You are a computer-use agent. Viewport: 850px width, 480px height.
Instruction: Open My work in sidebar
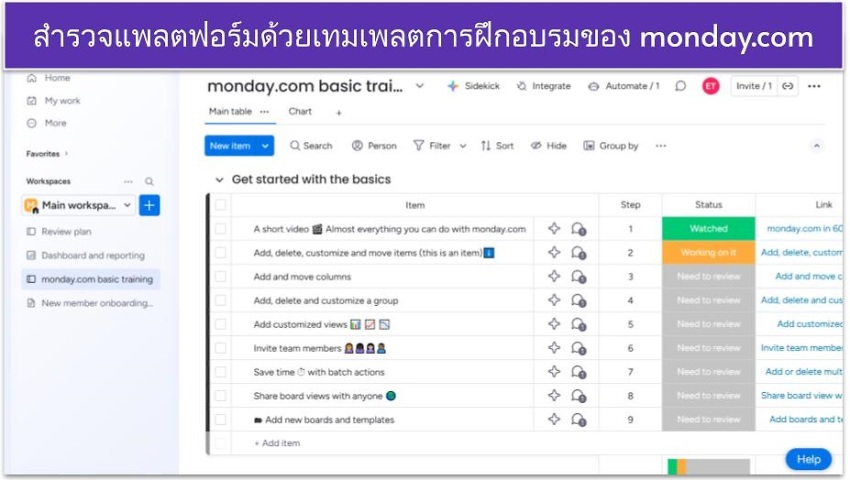point(54,101)
